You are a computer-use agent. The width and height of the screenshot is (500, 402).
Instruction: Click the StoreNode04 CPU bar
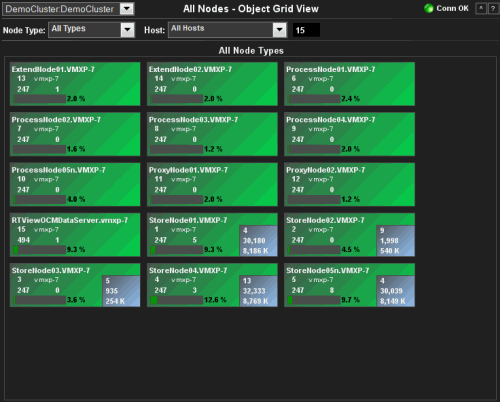(177, 300)
